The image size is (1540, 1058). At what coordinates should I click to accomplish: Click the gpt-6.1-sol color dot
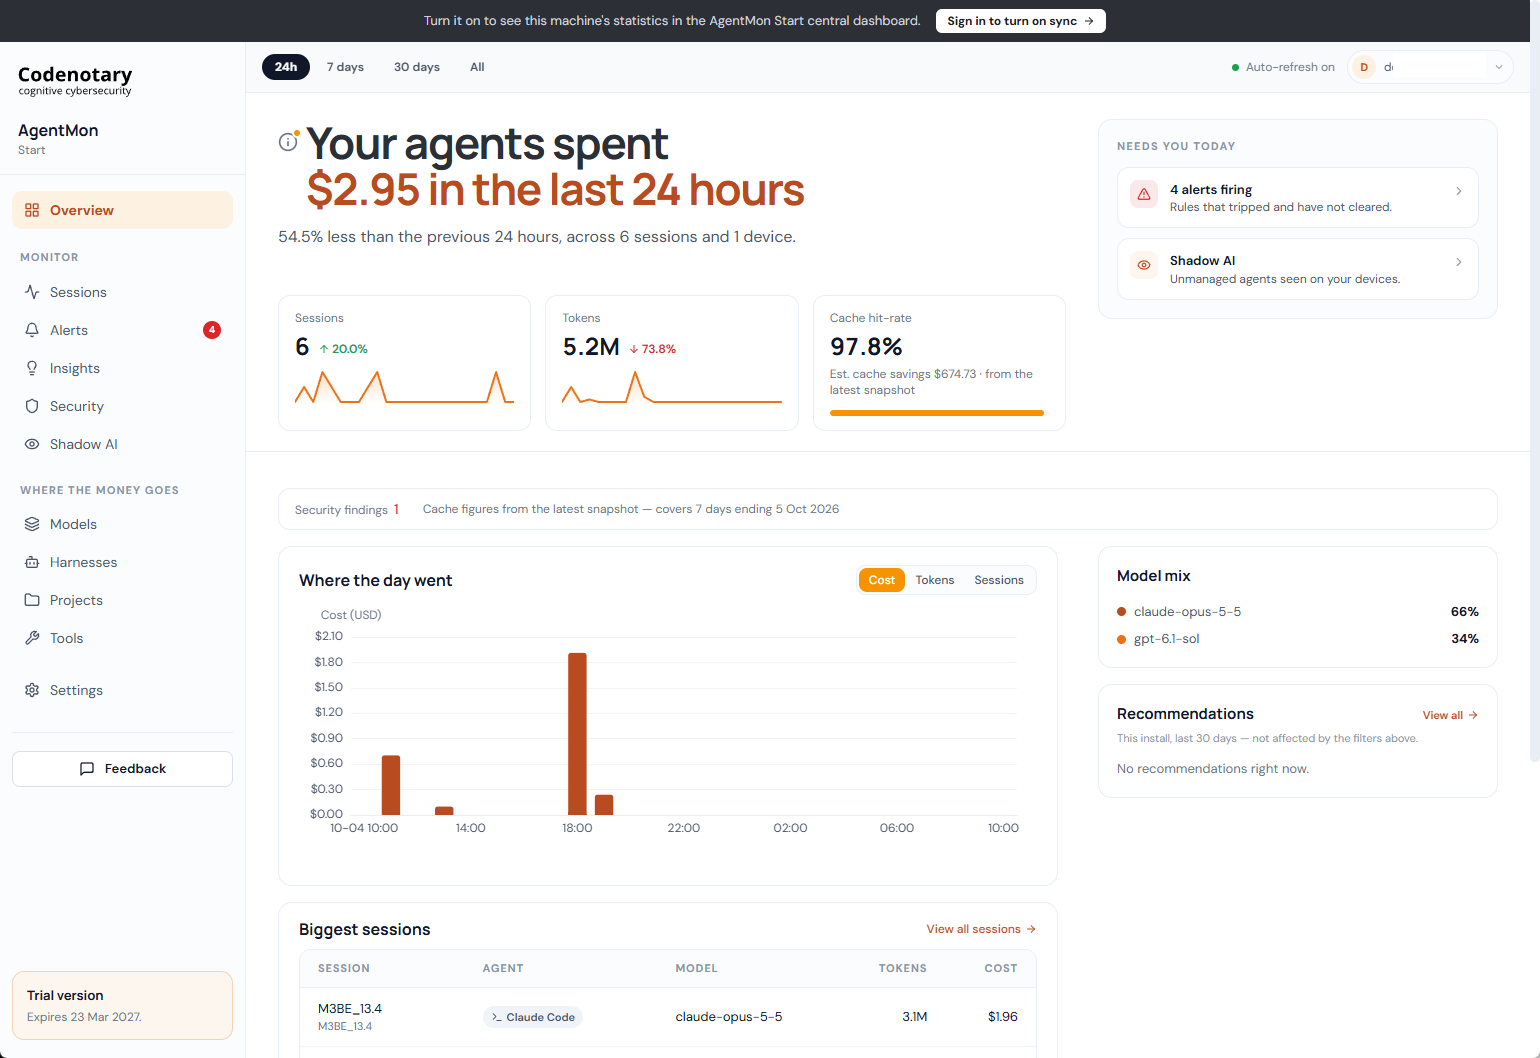1122,639
